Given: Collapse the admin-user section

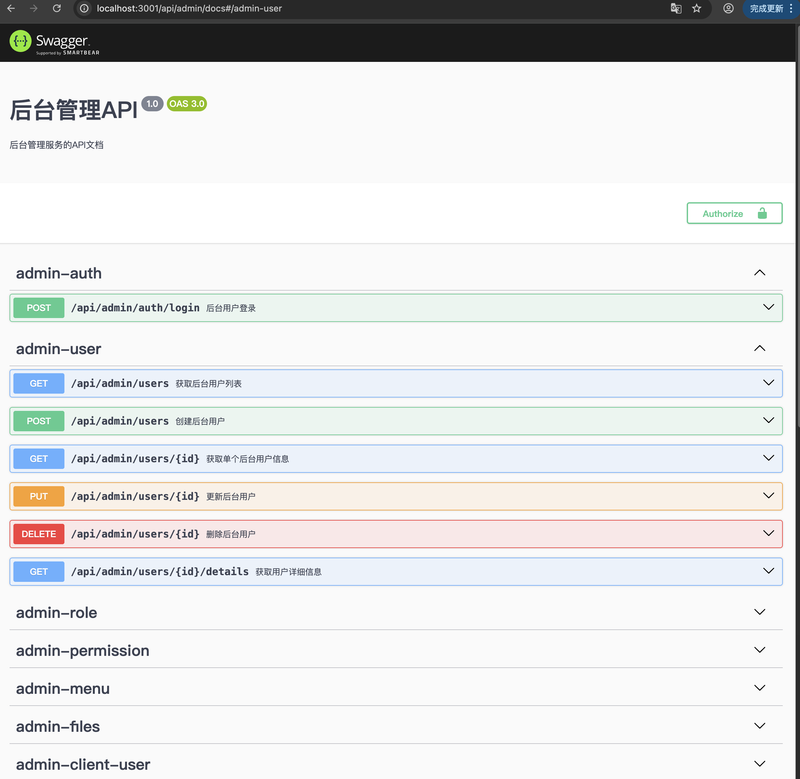Looking at the screenshot, I should 759,349.
